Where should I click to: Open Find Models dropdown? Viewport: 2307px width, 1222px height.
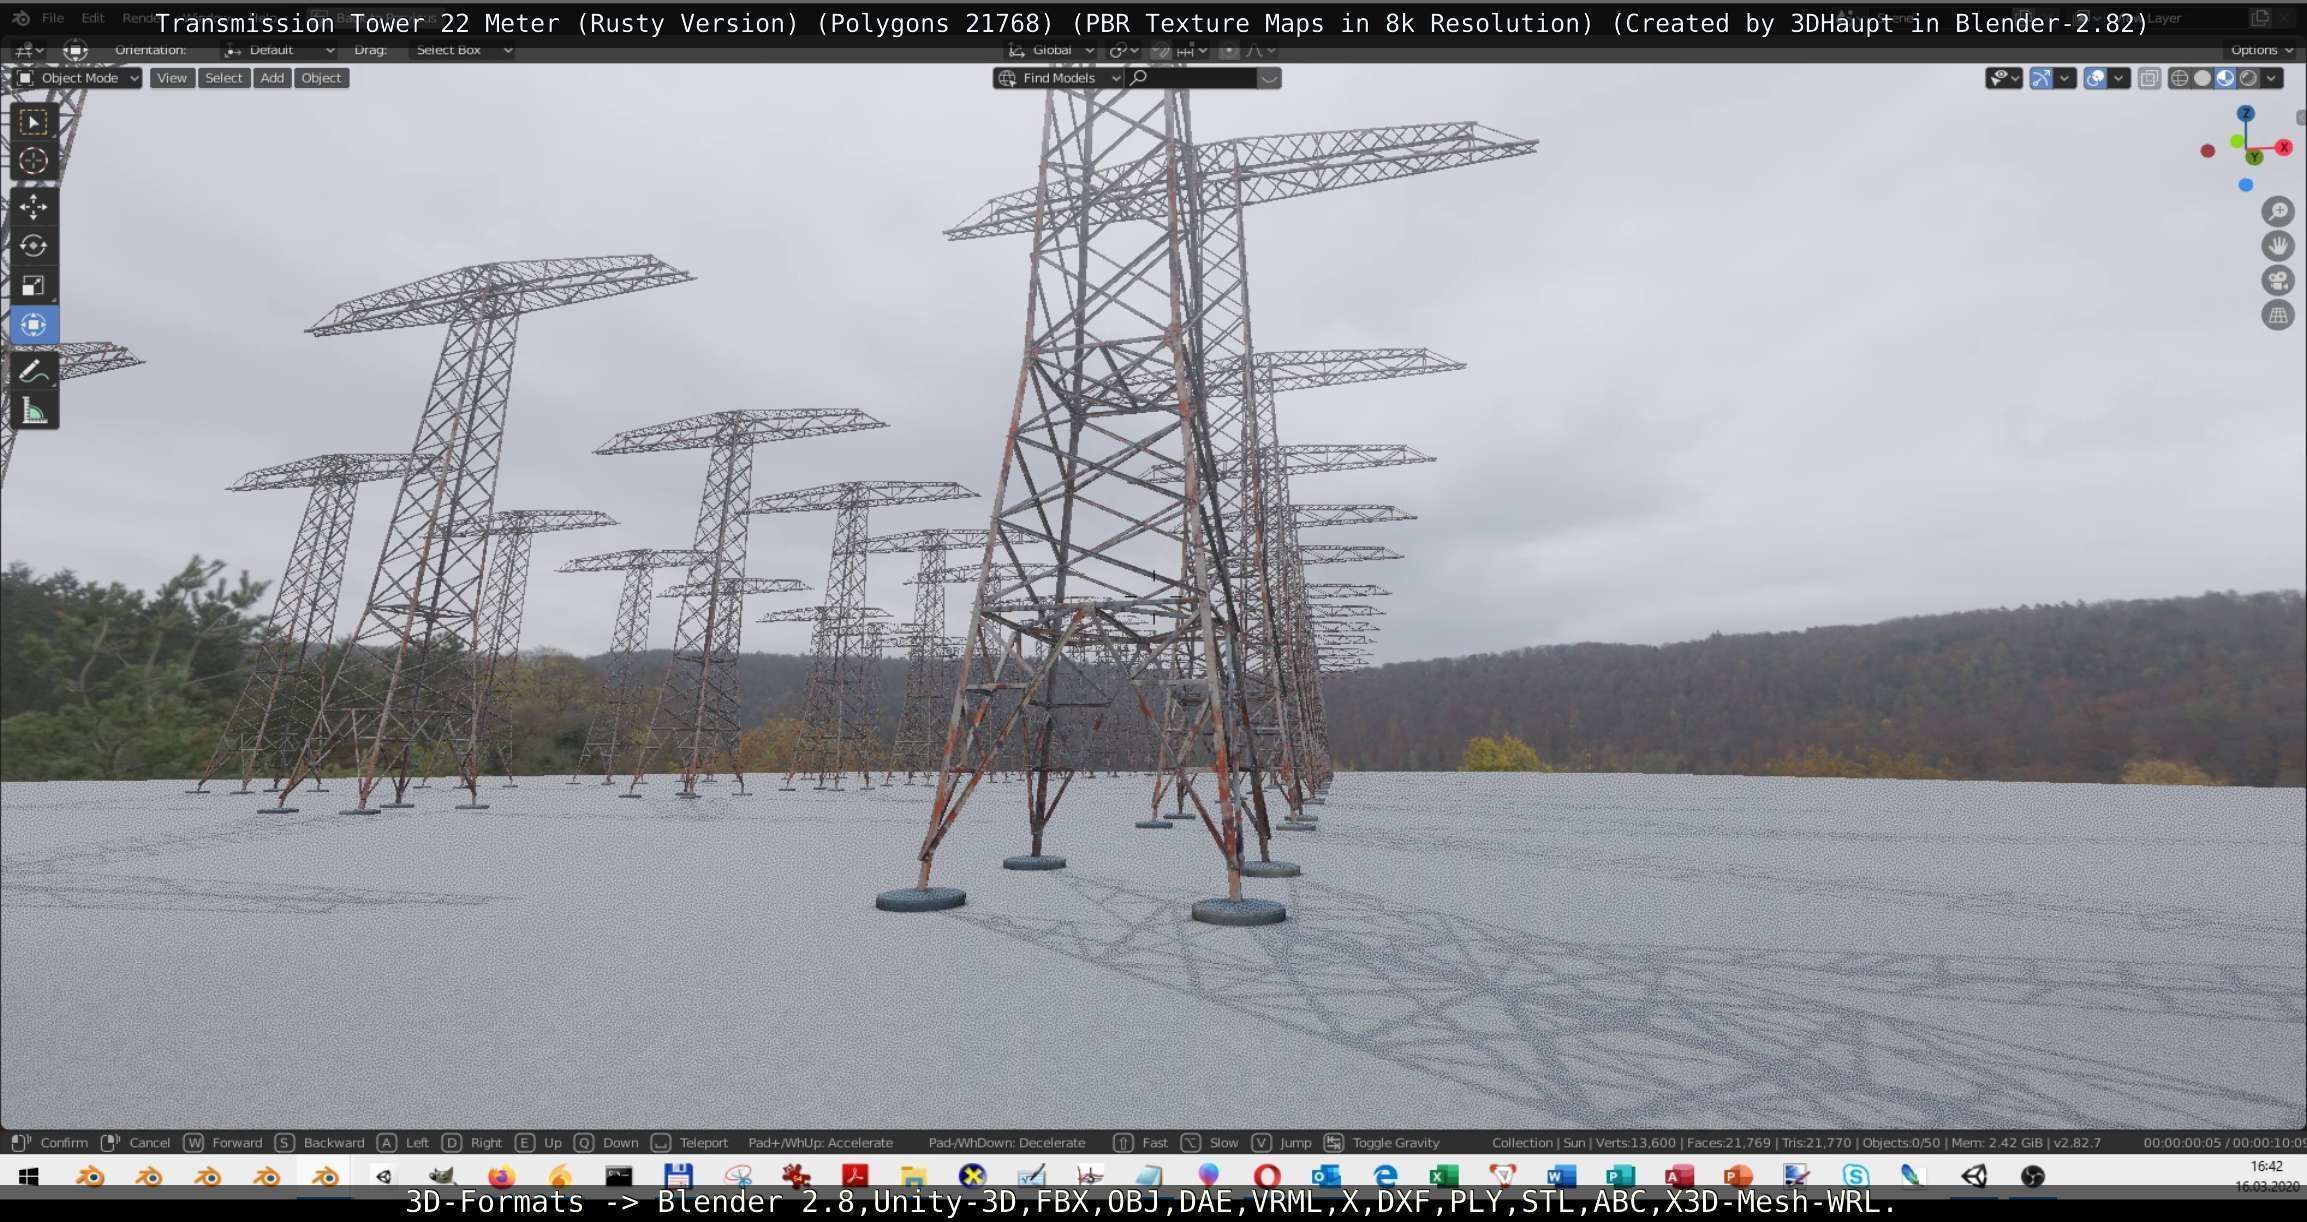[x=1059, y=78]
